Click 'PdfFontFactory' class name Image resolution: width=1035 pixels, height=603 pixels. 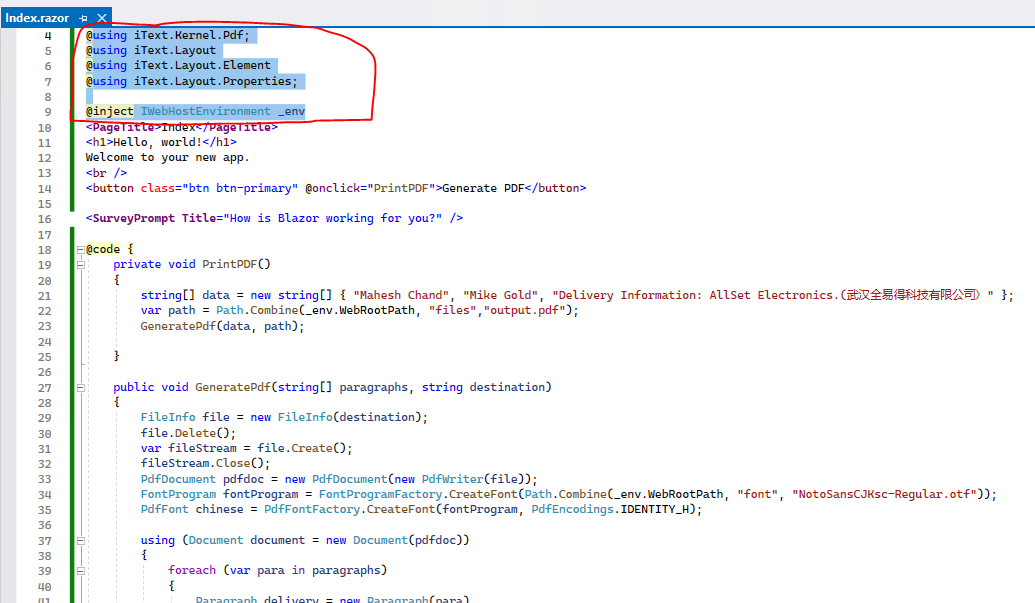click(312, 510)
